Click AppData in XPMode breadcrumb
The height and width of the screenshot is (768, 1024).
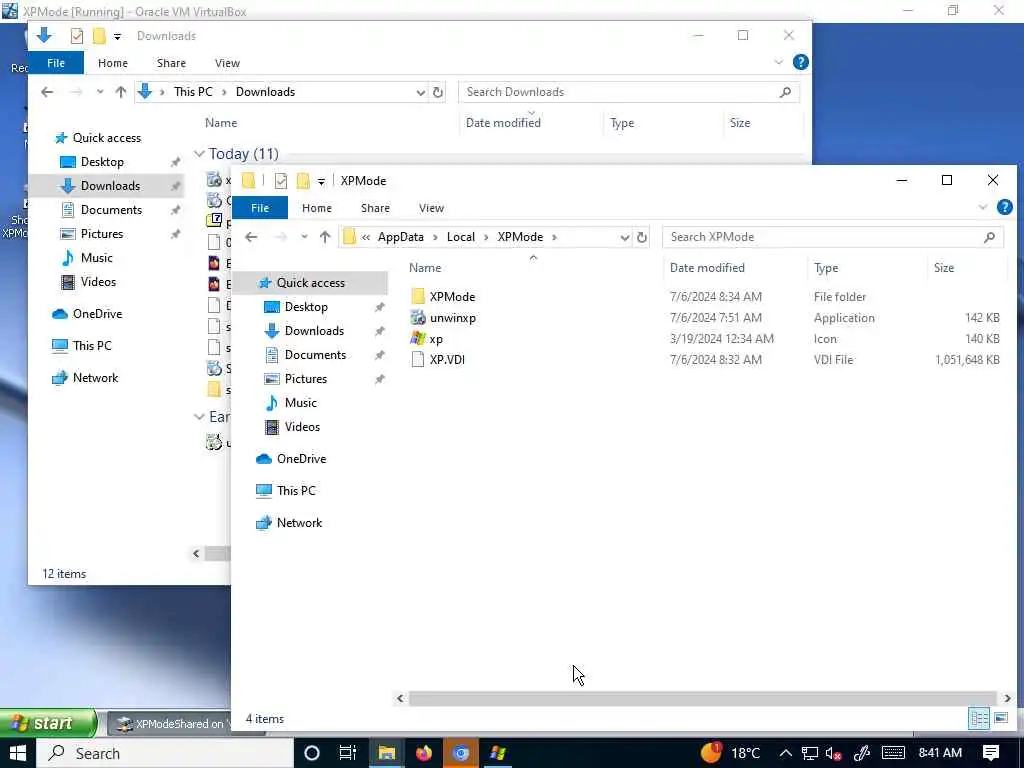pyautogui.click(x=400, y=237)
